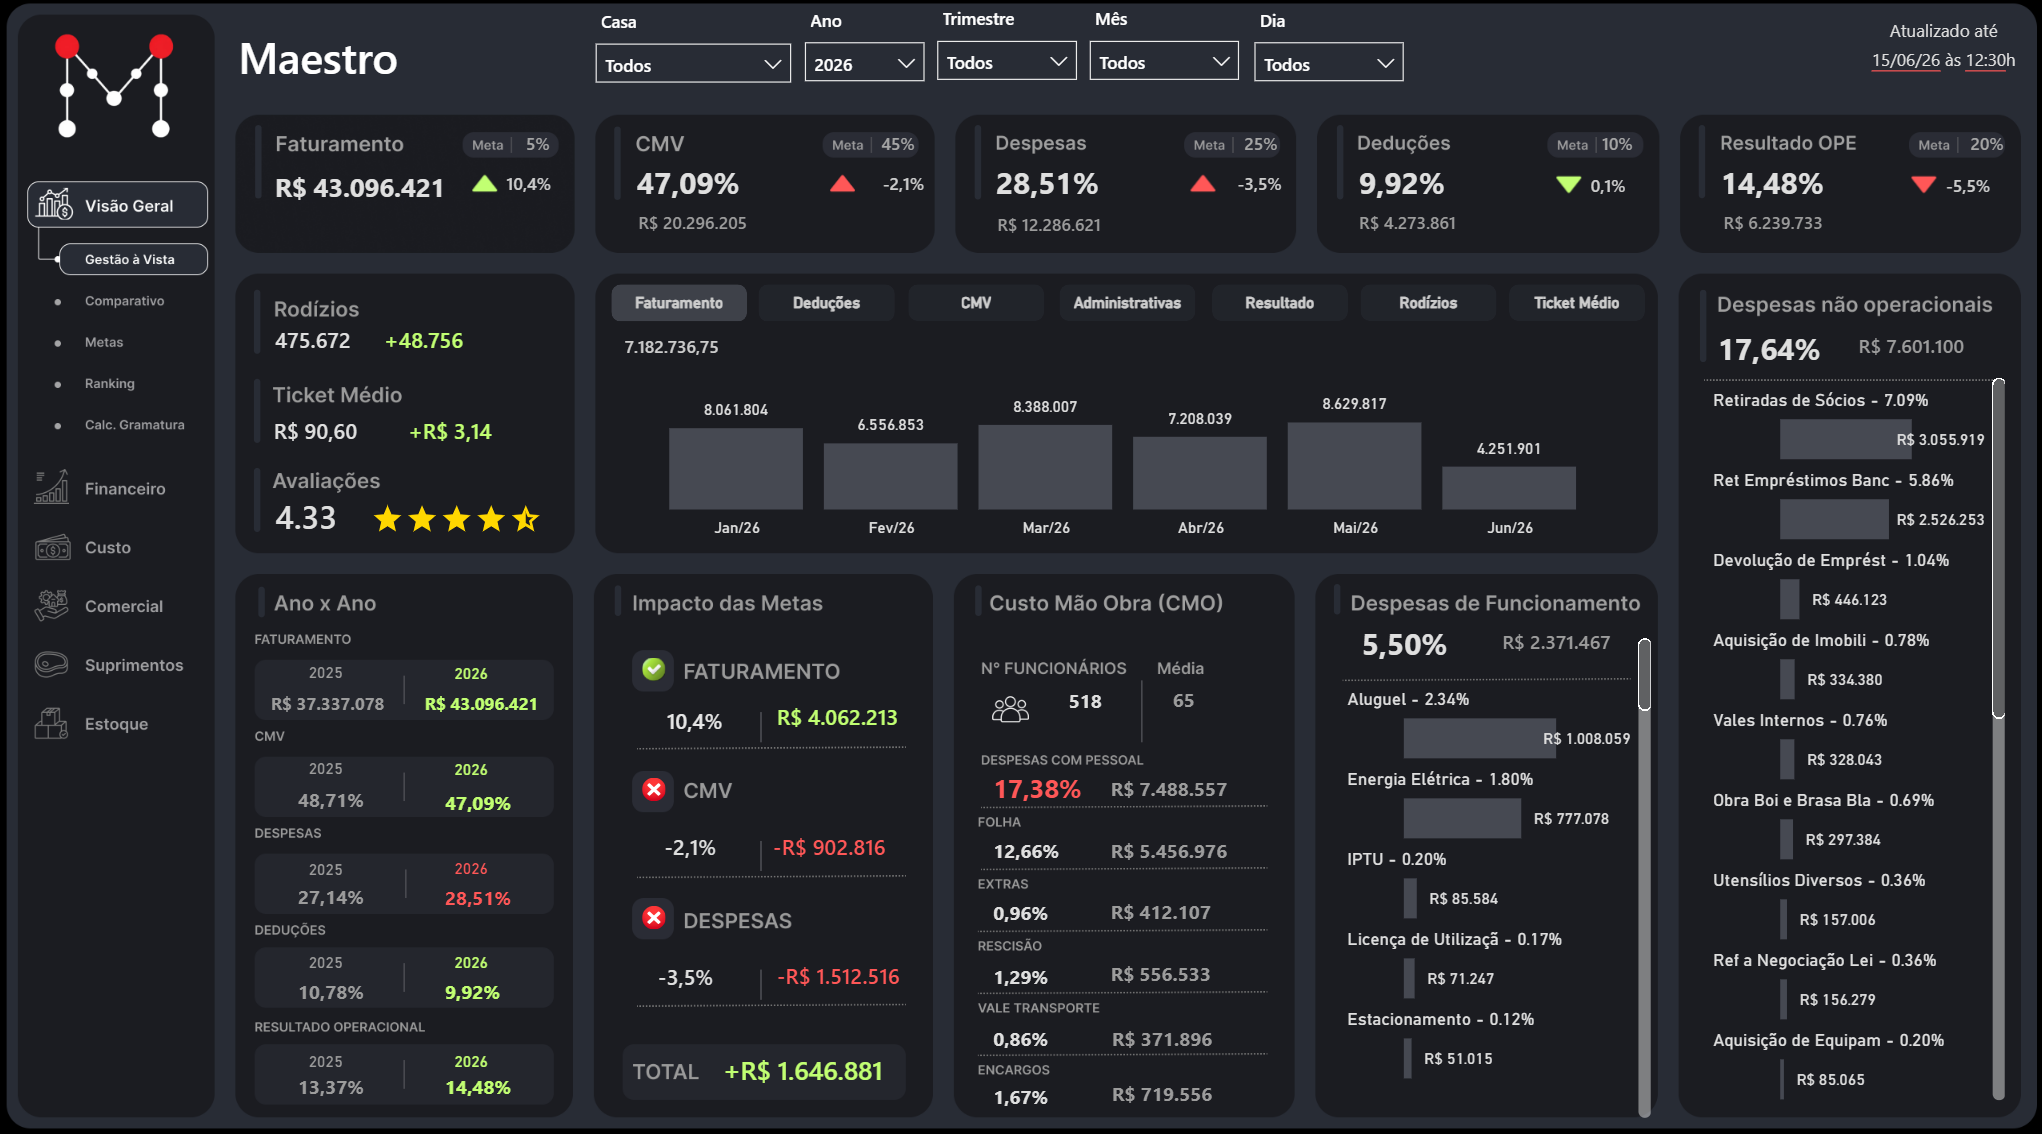2042x1134 pixels.
Task: Click the first star in Avaliações rating
Action: tap(388, 519)
